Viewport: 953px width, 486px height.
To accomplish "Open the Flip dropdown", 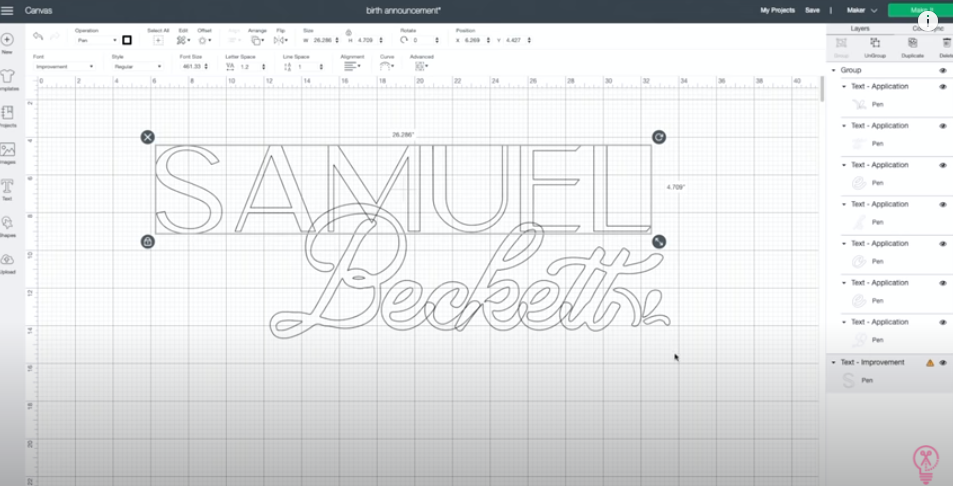I will pos(280,40).
